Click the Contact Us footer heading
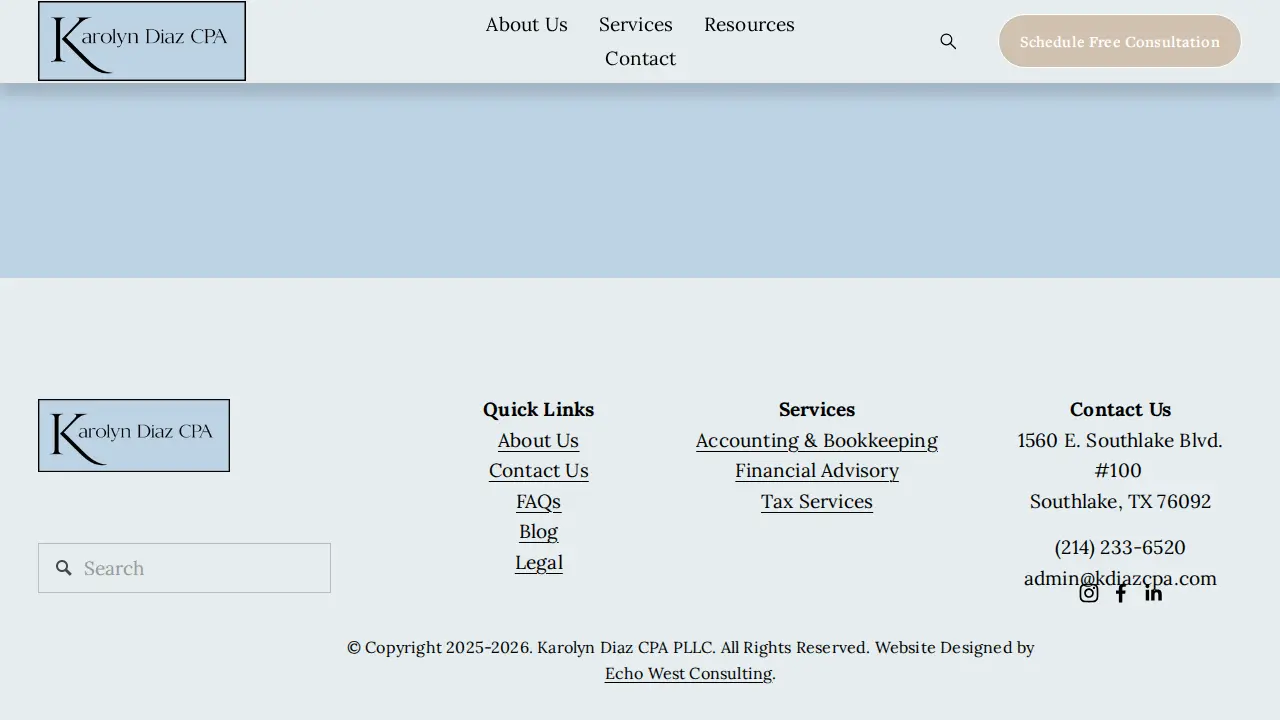 (1120, 409)
